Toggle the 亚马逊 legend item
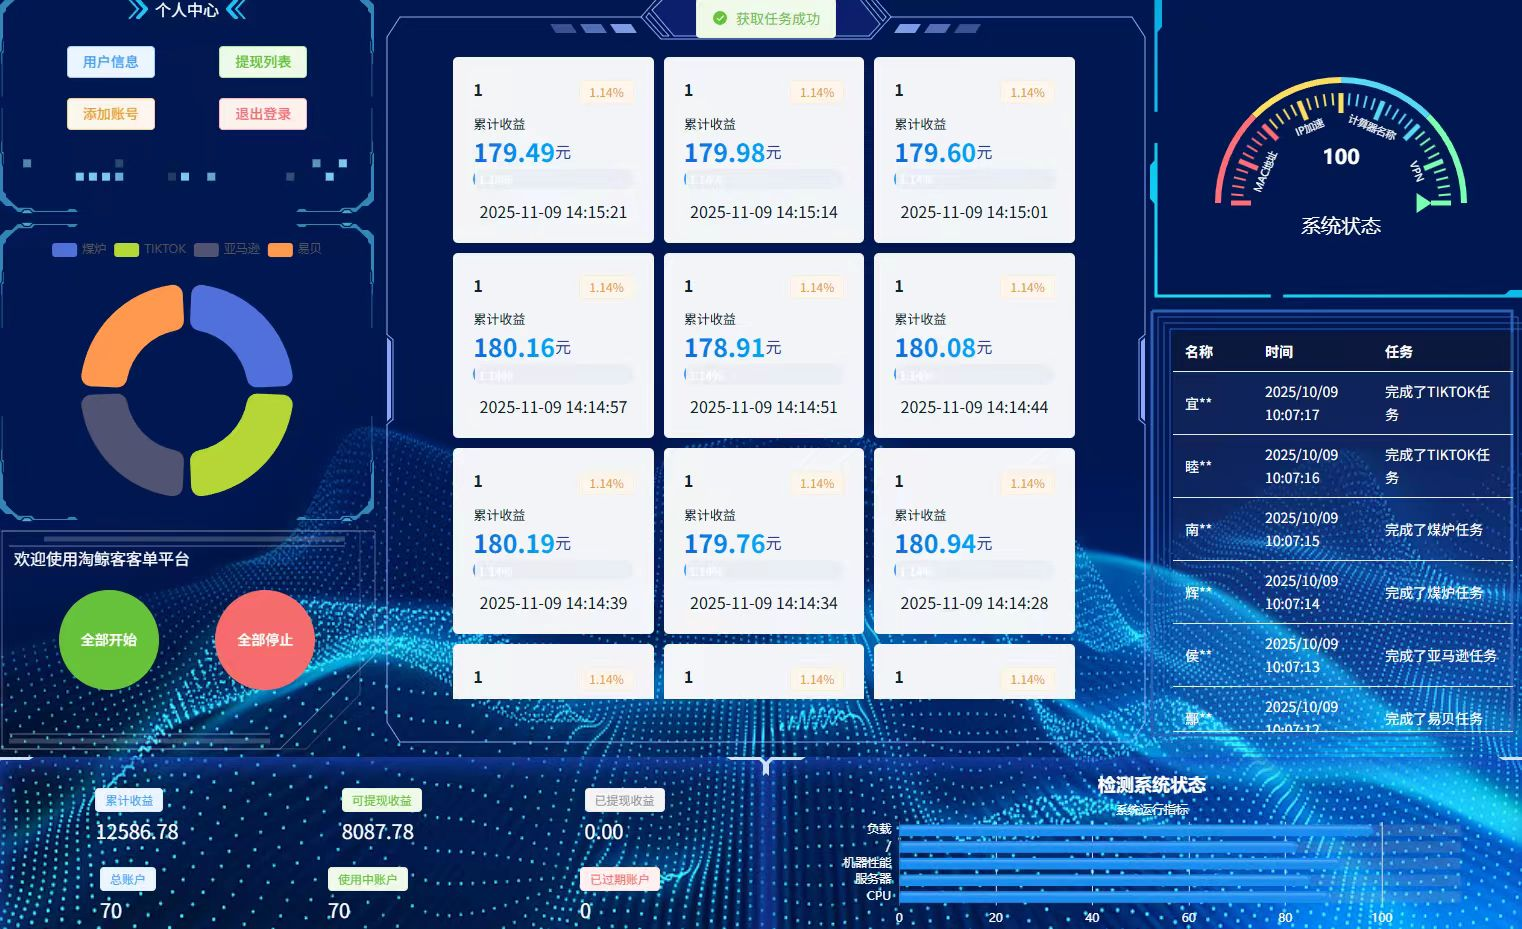The image size is (1522, 929). (x=227, y=249)
